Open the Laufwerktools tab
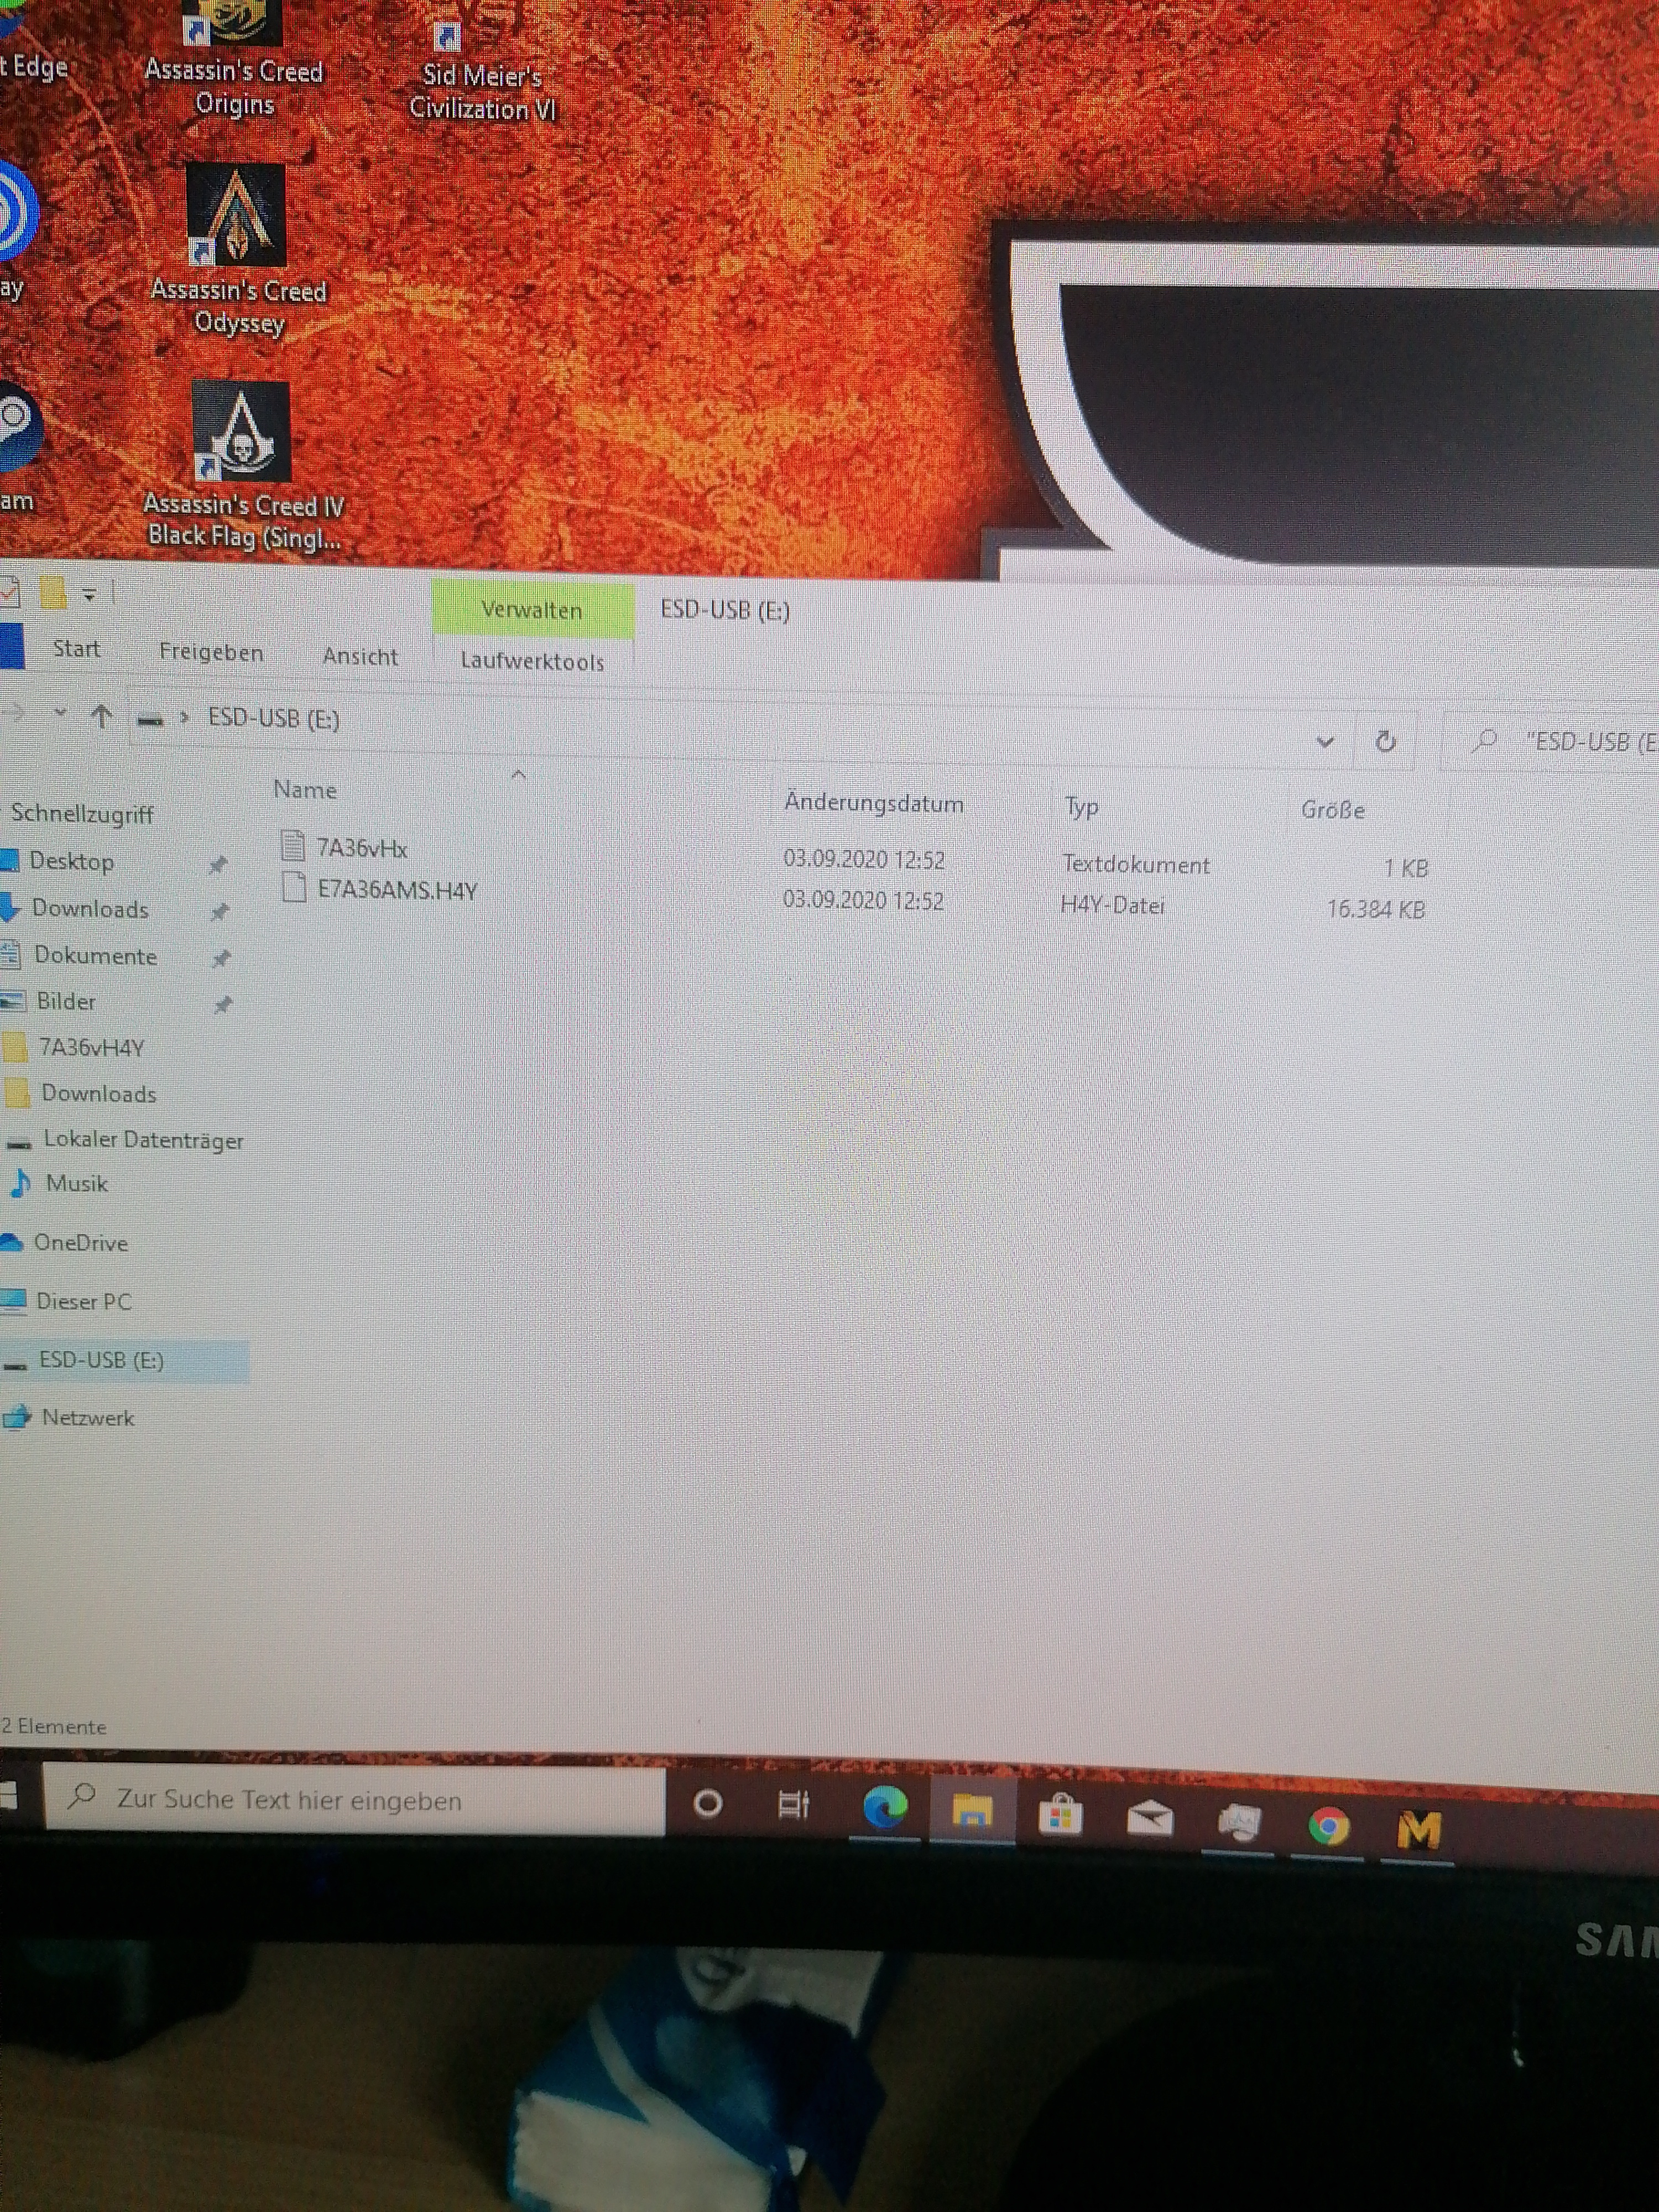The image size is (1659, 2212). pos(532,661)
